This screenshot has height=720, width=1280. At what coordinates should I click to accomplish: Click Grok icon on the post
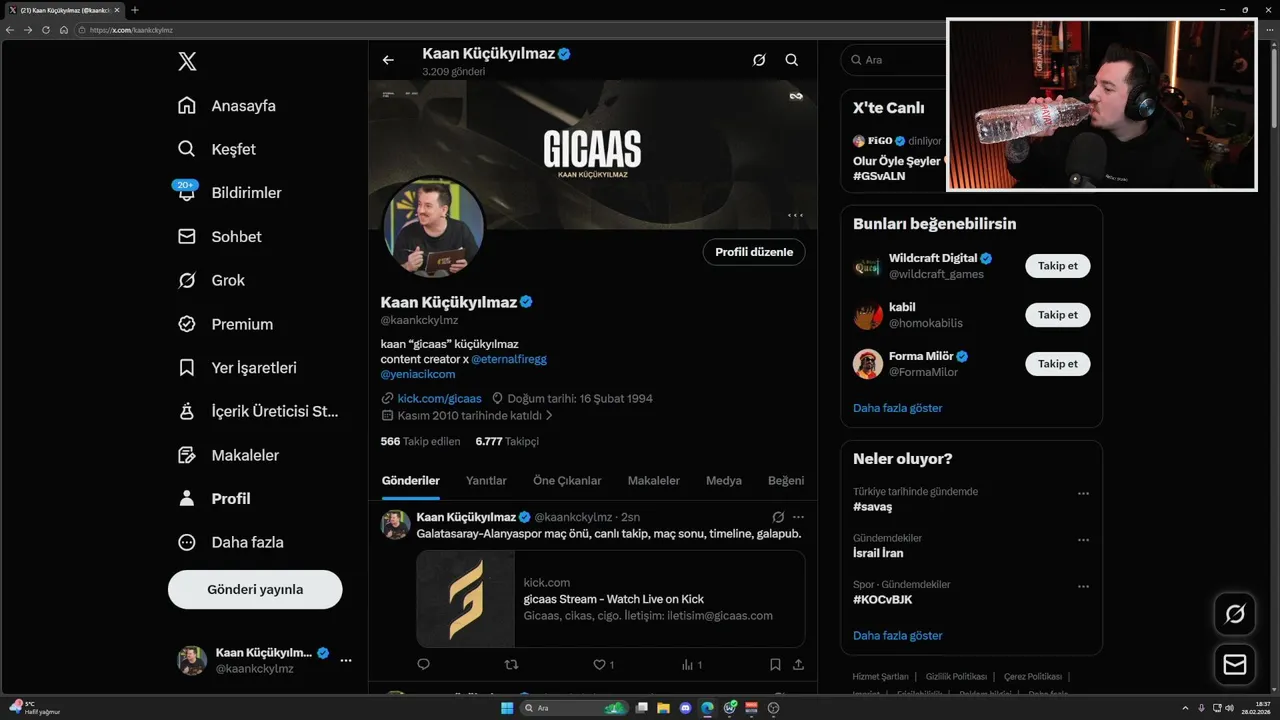[x=778, y=517]
